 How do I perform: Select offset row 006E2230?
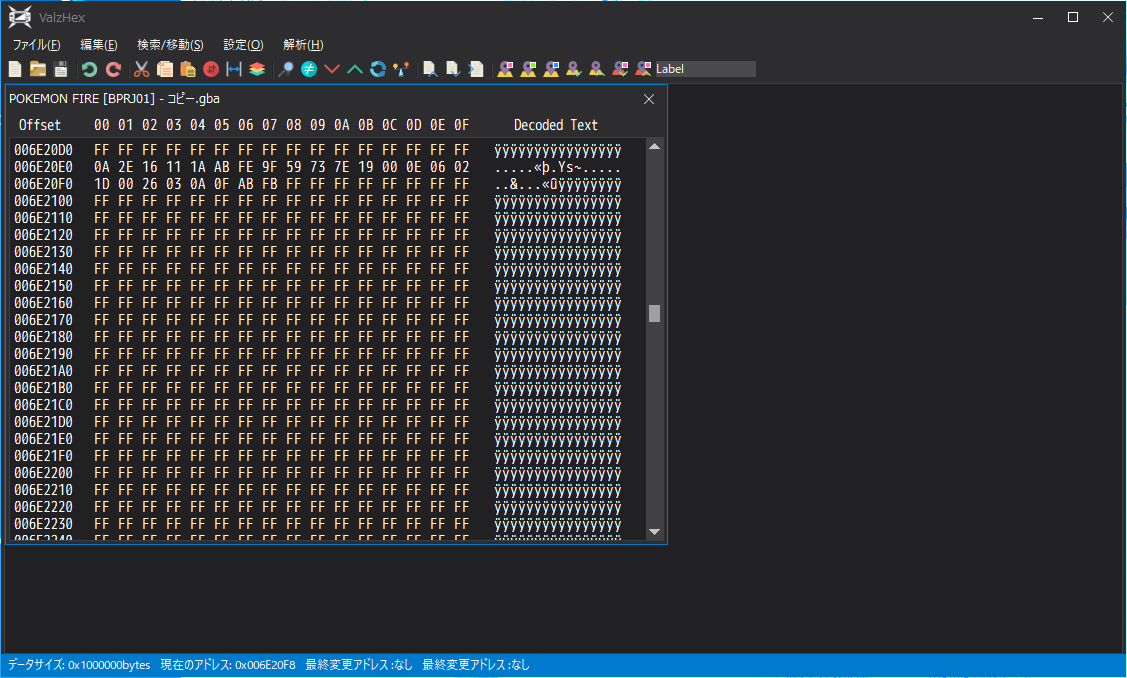44,524
